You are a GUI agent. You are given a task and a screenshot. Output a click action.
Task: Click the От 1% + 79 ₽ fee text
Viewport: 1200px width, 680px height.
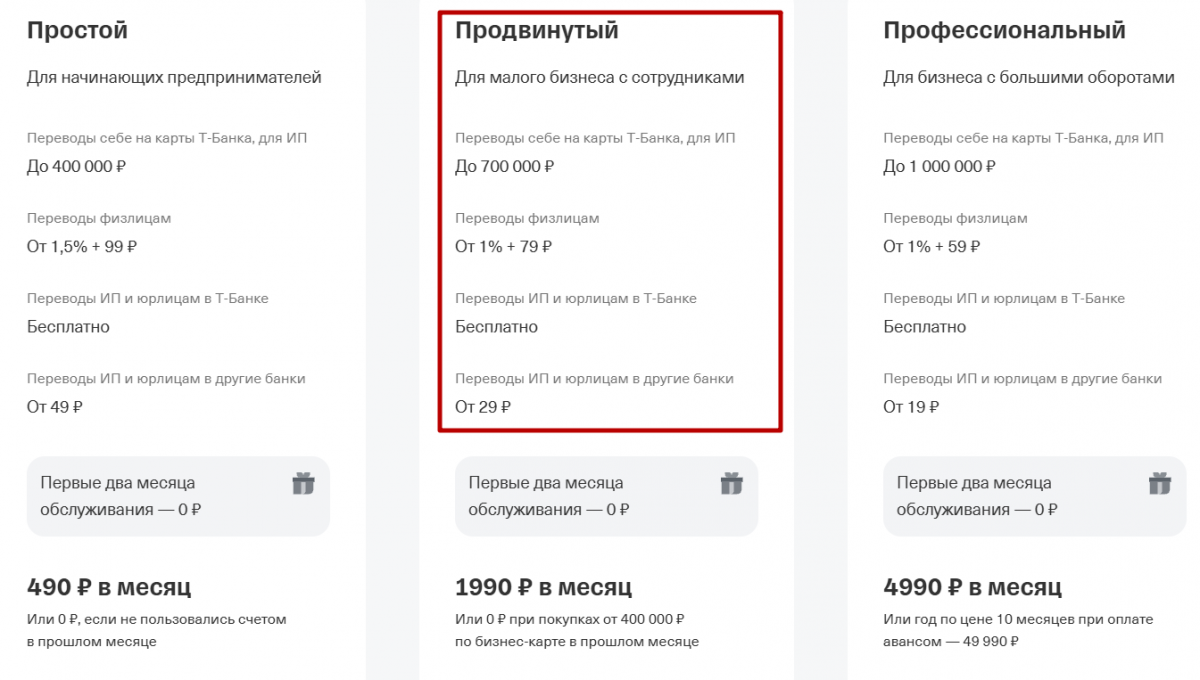(x=503, y=246)
